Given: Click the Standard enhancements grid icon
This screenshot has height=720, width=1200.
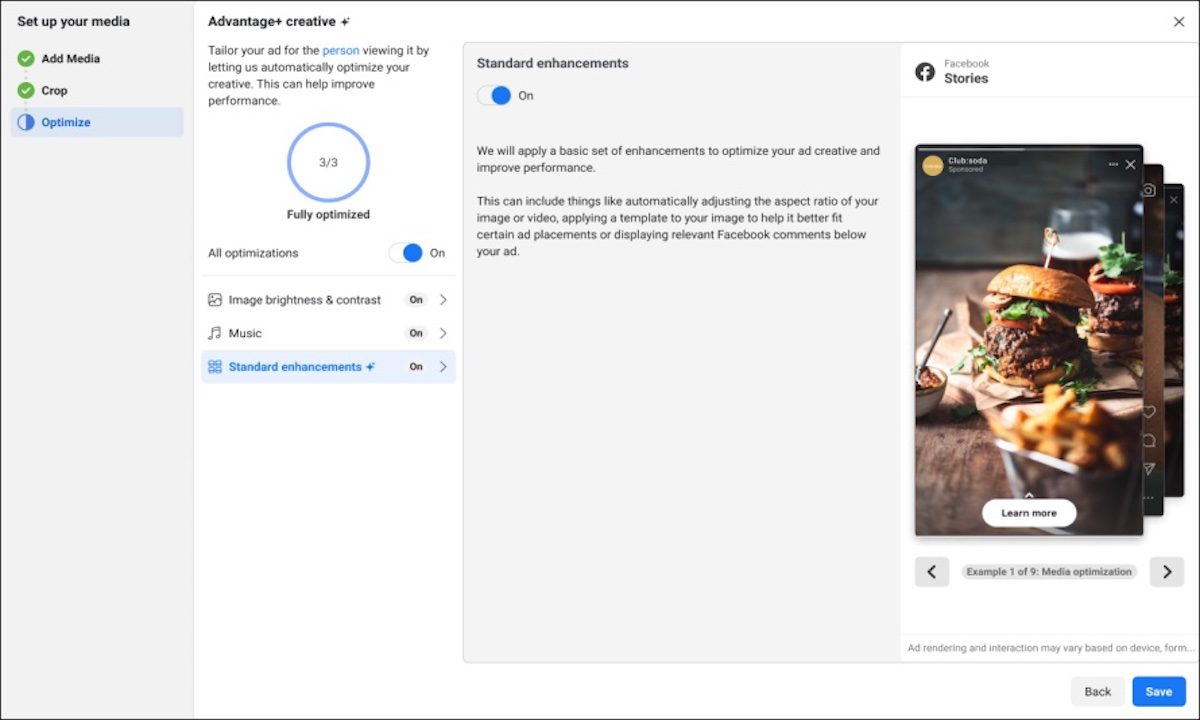Looking at the screenshot, I should [214, 367].
